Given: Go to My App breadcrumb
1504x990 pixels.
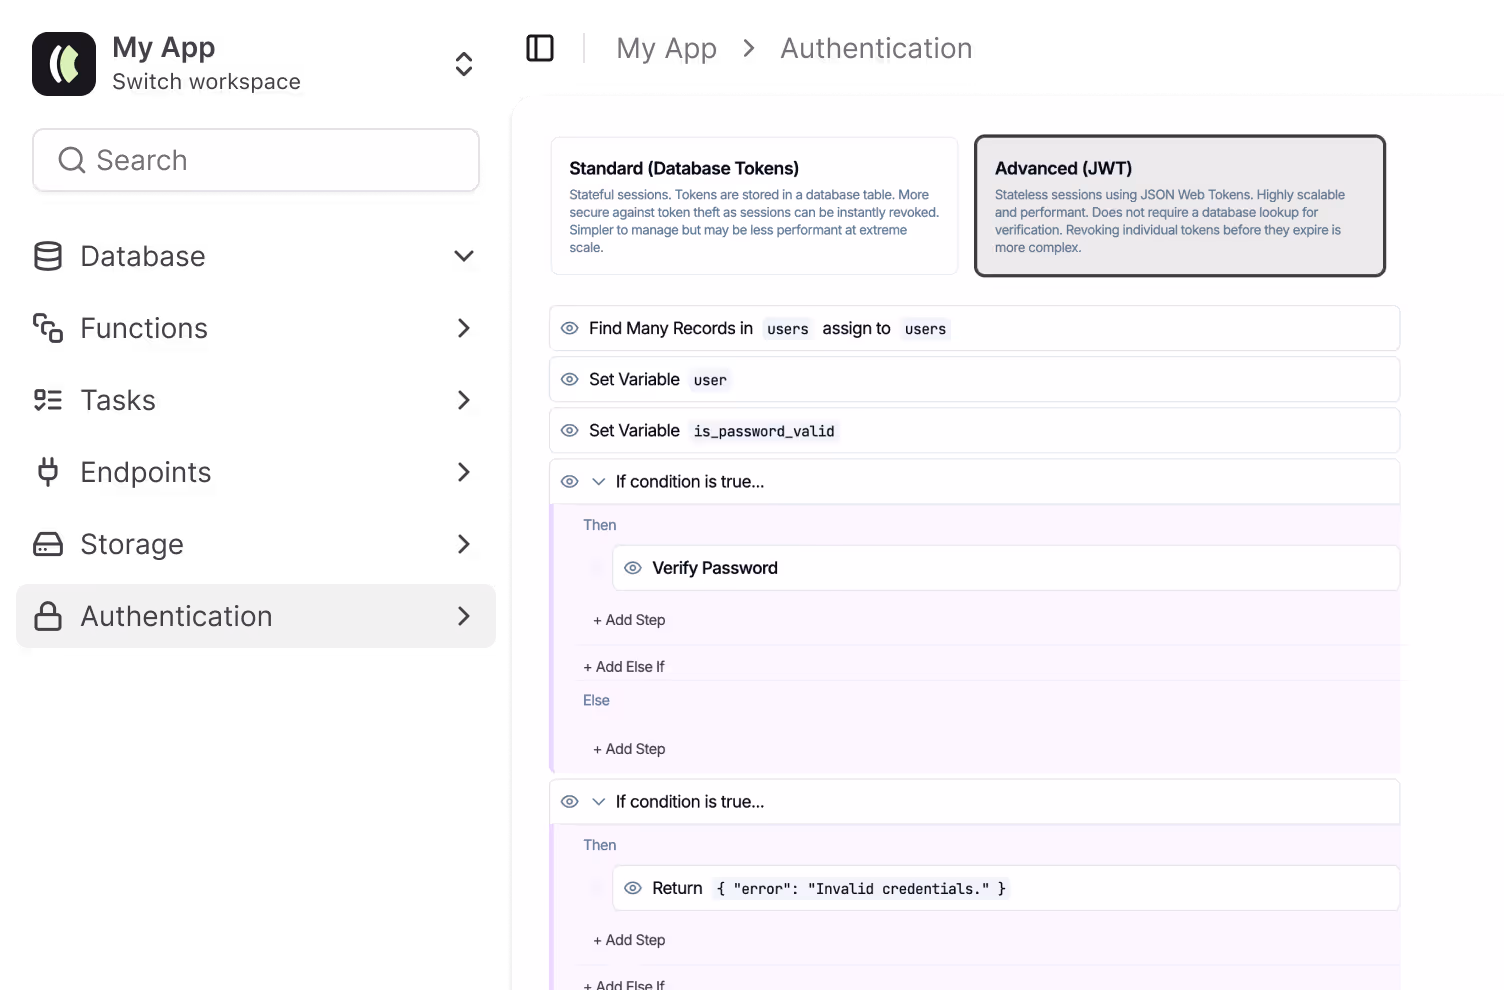Looking at the screenshot, I should 666,48.
